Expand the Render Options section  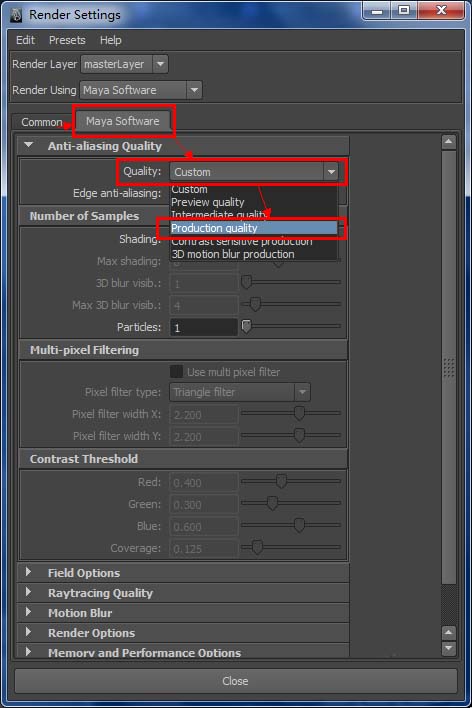click(x=28, y=632)
